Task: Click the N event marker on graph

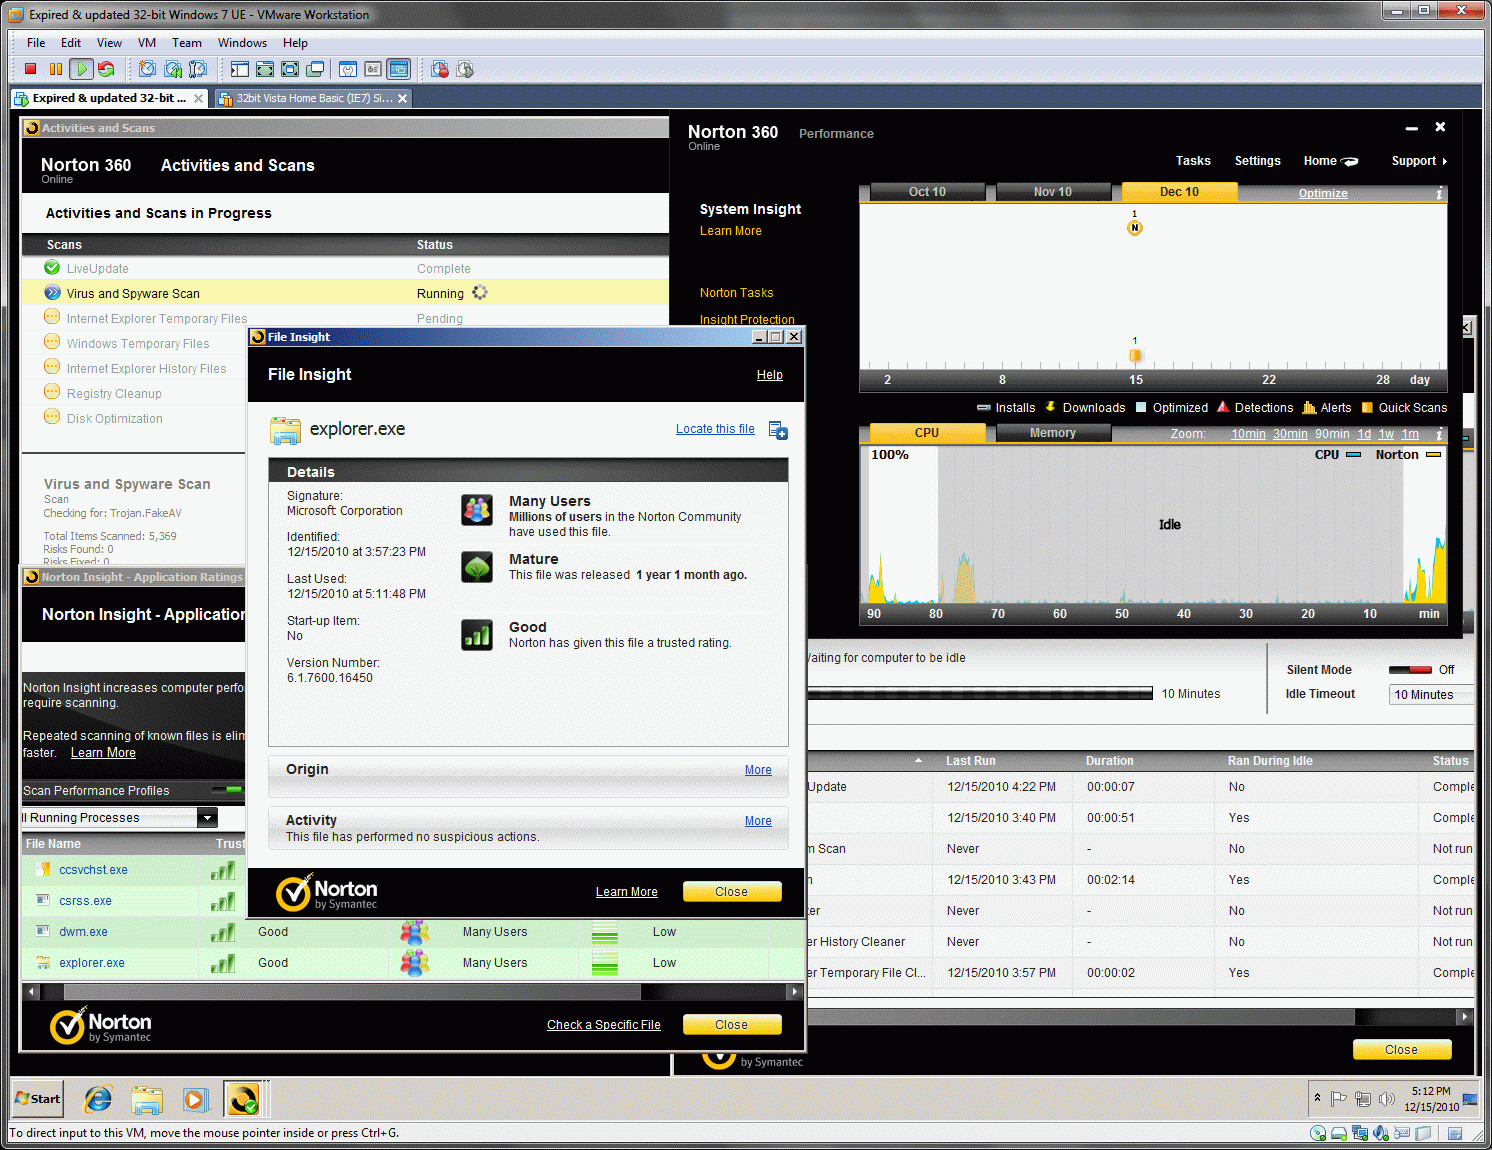Action: pyautogui.click(x=1134, y=228)
